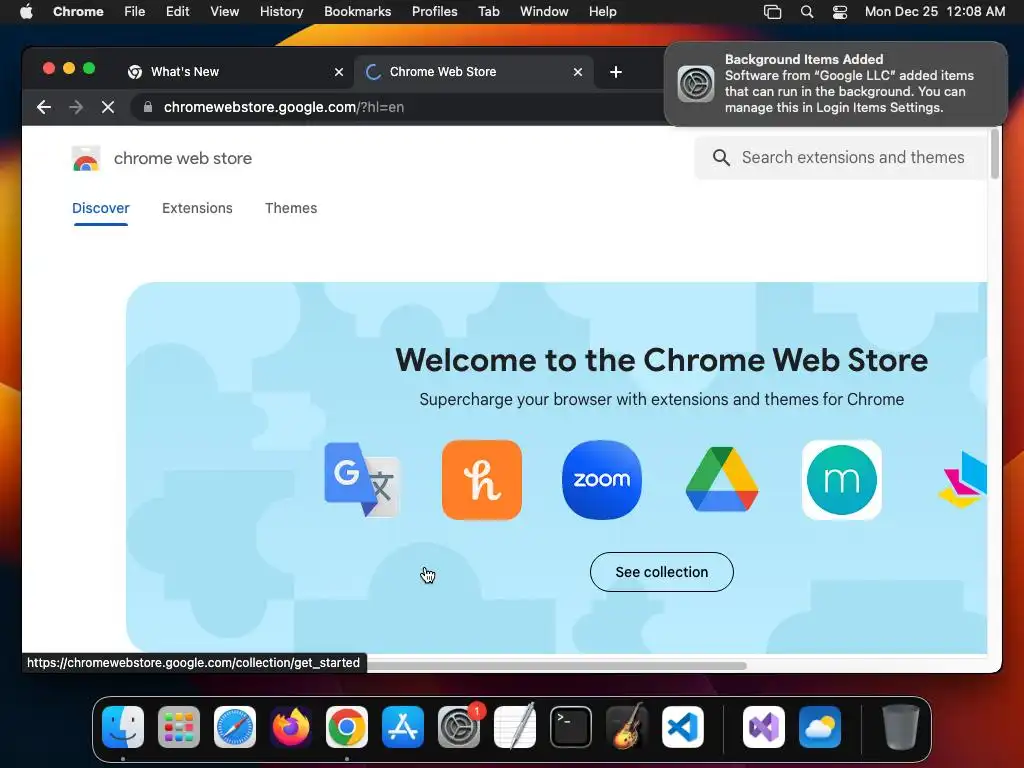Open the History menu

click(x=281, y=12)
